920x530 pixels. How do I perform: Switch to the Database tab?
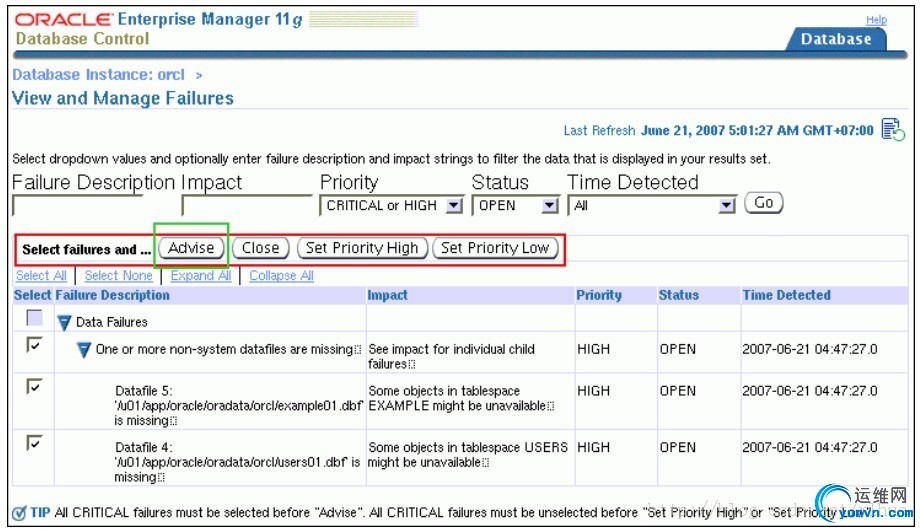coord(836,39)
